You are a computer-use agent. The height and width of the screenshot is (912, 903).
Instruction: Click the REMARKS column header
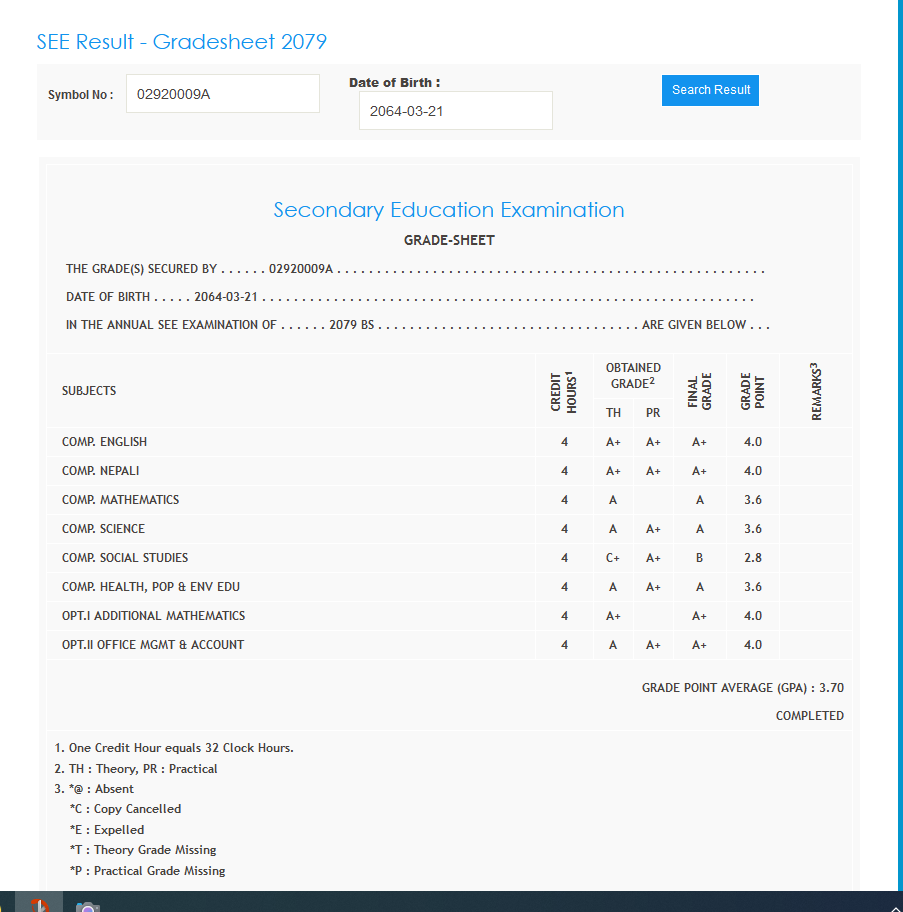[816, 391]
